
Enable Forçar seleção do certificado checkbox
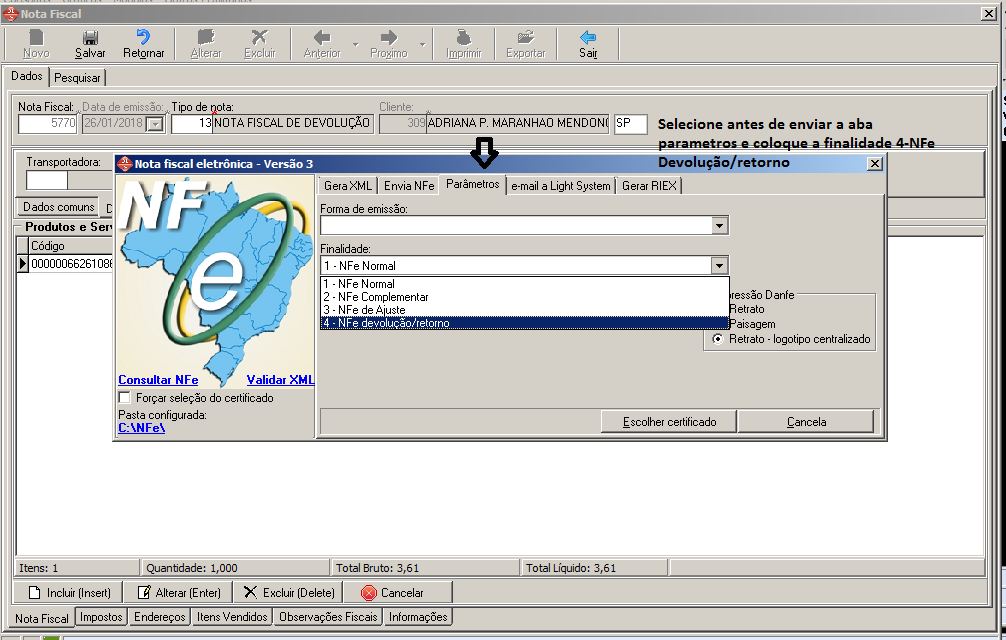[124, 398]
